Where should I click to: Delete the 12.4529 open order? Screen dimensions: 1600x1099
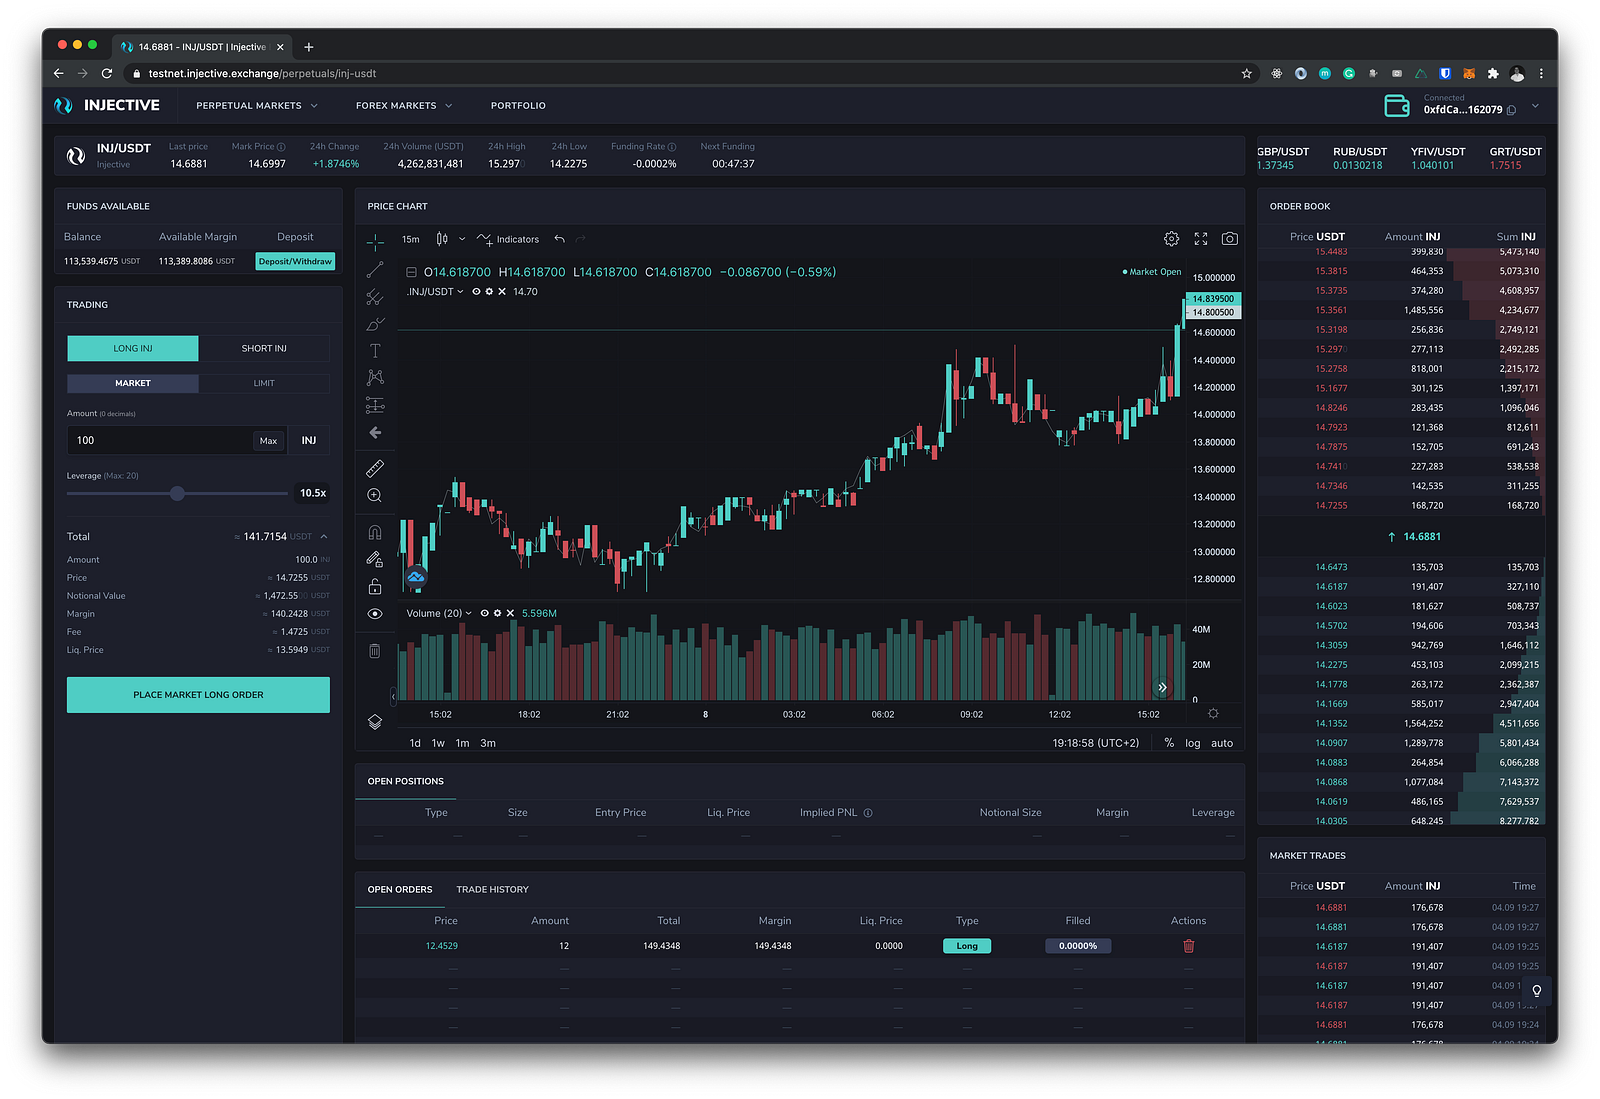pos(1189,946)
